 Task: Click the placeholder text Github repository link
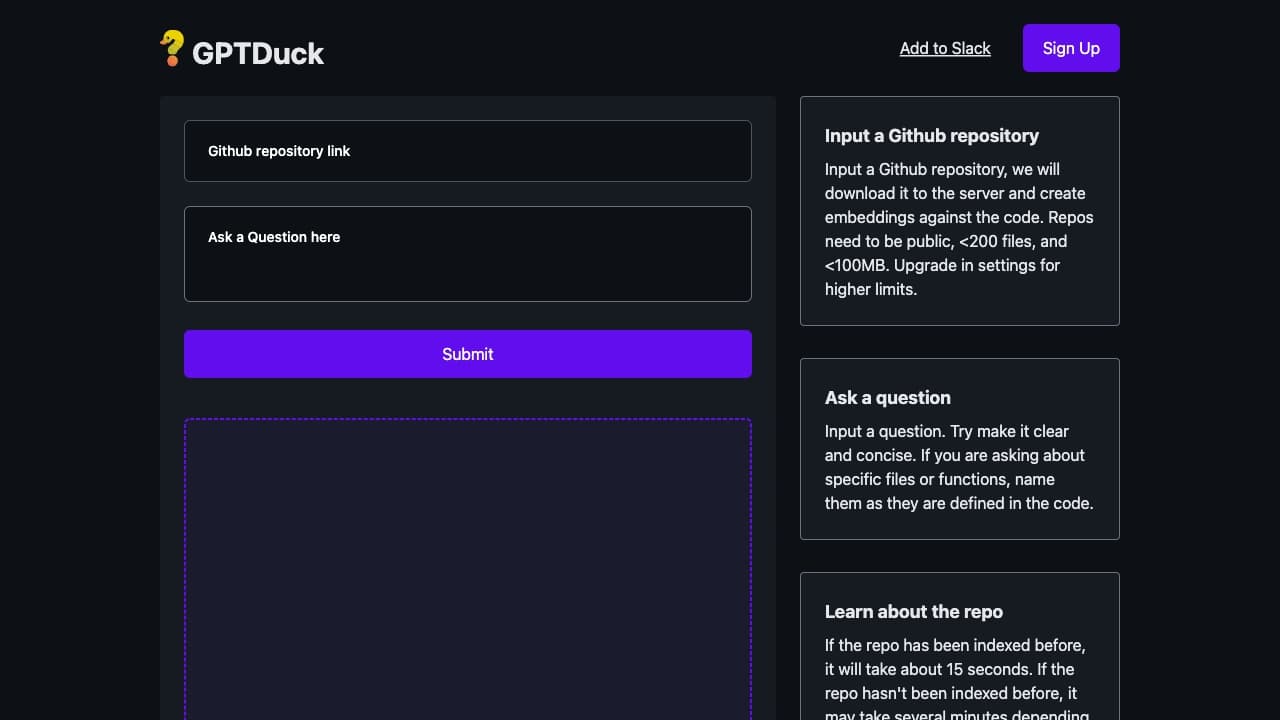click(x=278, y=151)
